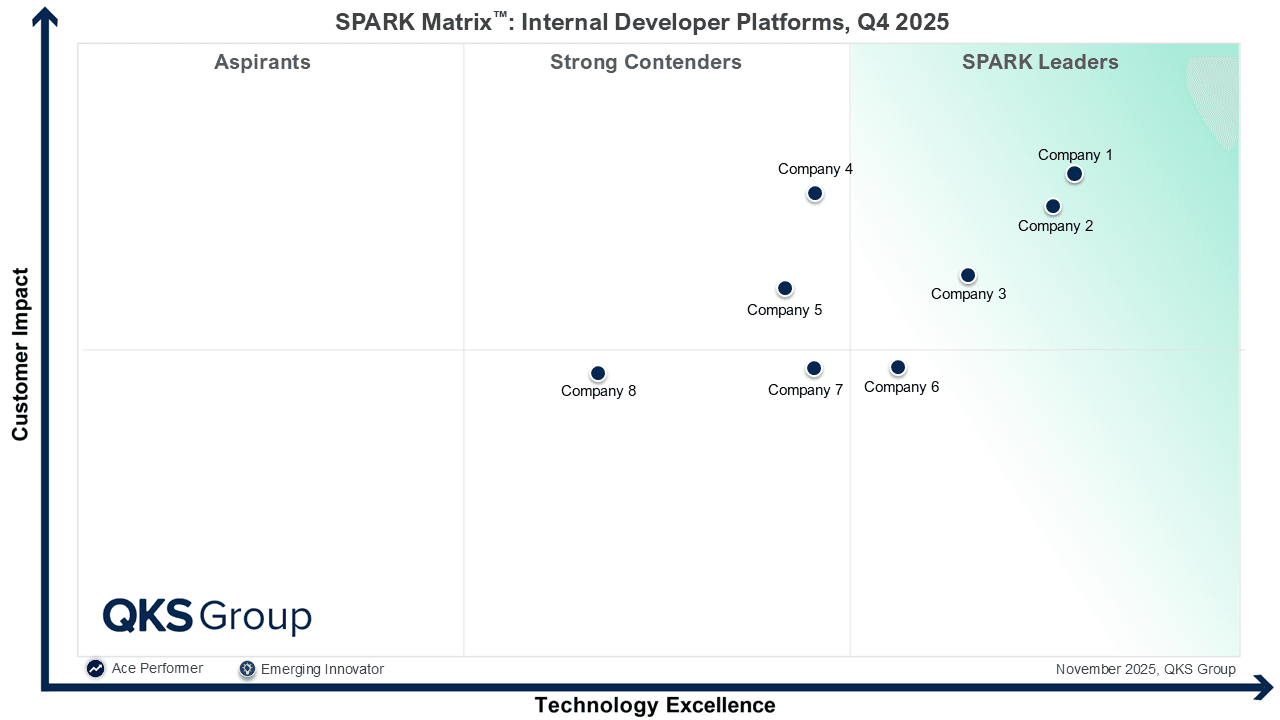
Task: Select the SPARK Leaders quadrant heading
Action: point(1040,62)
